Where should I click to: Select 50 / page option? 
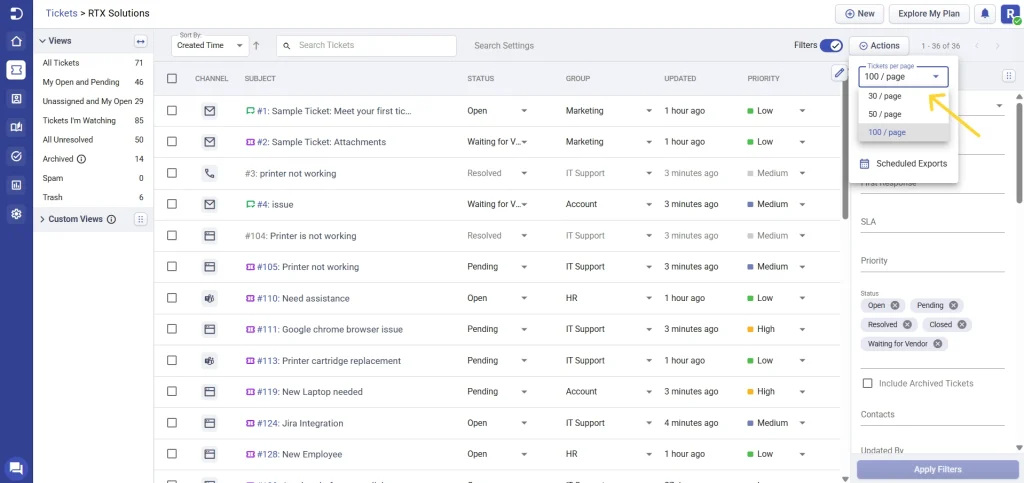tap(903, 114)
